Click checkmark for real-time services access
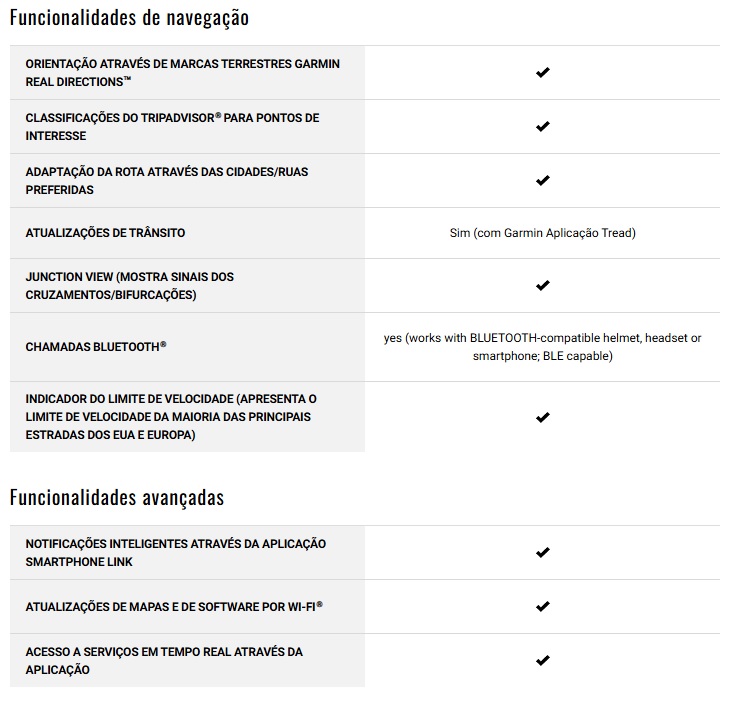 [x=542, y=660]
